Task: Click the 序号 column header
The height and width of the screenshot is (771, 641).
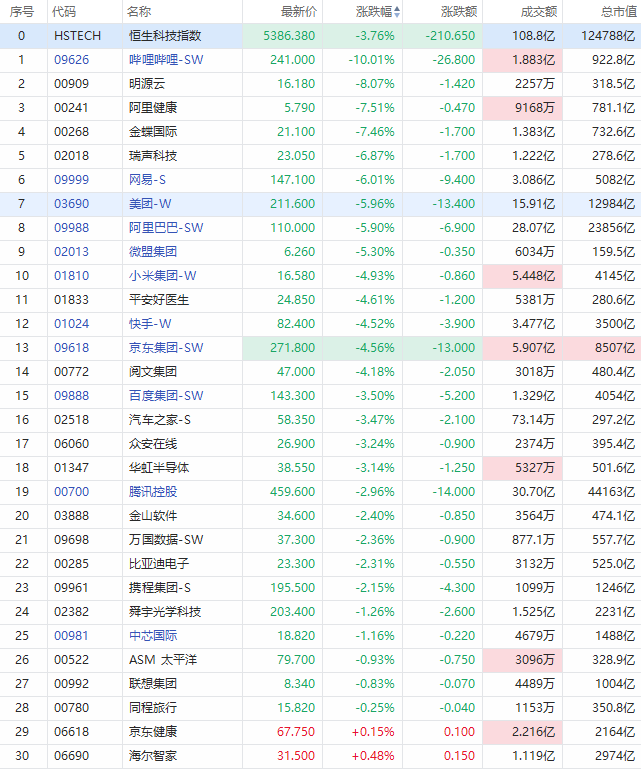Action: pyautogui.click(x=21, y=12)
